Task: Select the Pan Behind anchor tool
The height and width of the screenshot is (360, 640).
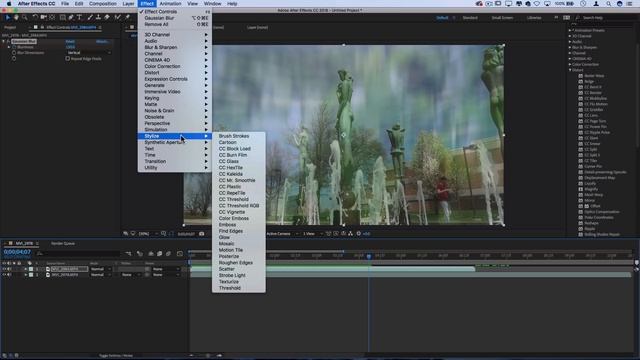Action: [x=52, y=18]
